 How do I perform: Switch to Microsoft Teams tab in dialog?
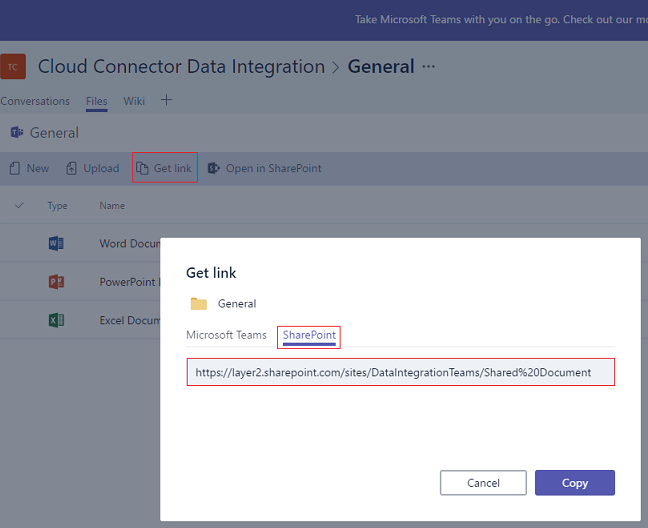tap(226, 335)
